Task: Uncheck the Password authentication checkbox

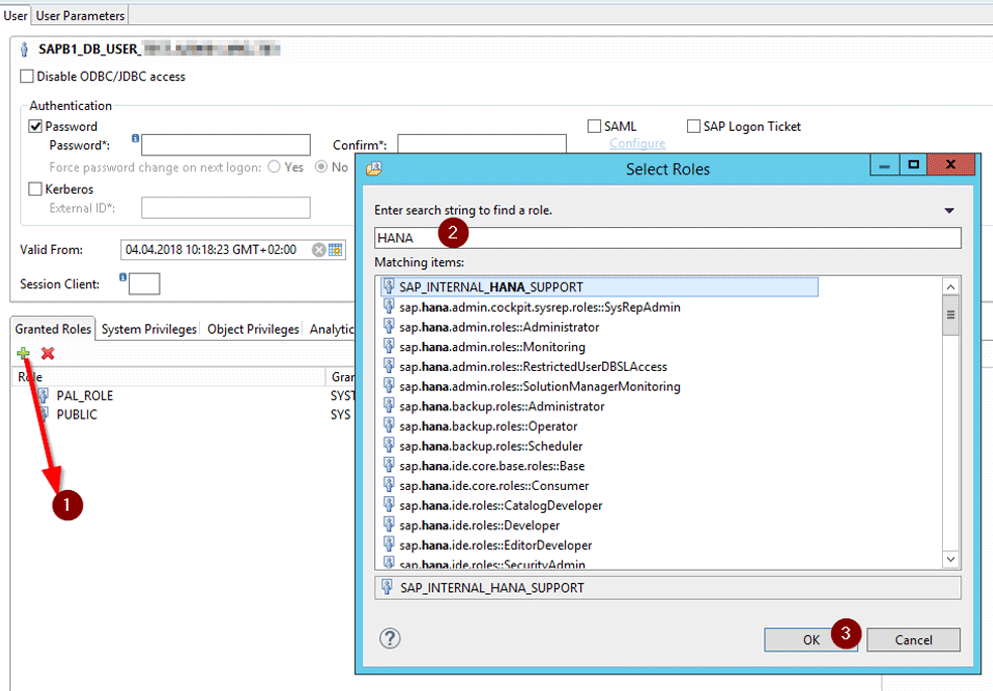Action: (x=35, y=126)
